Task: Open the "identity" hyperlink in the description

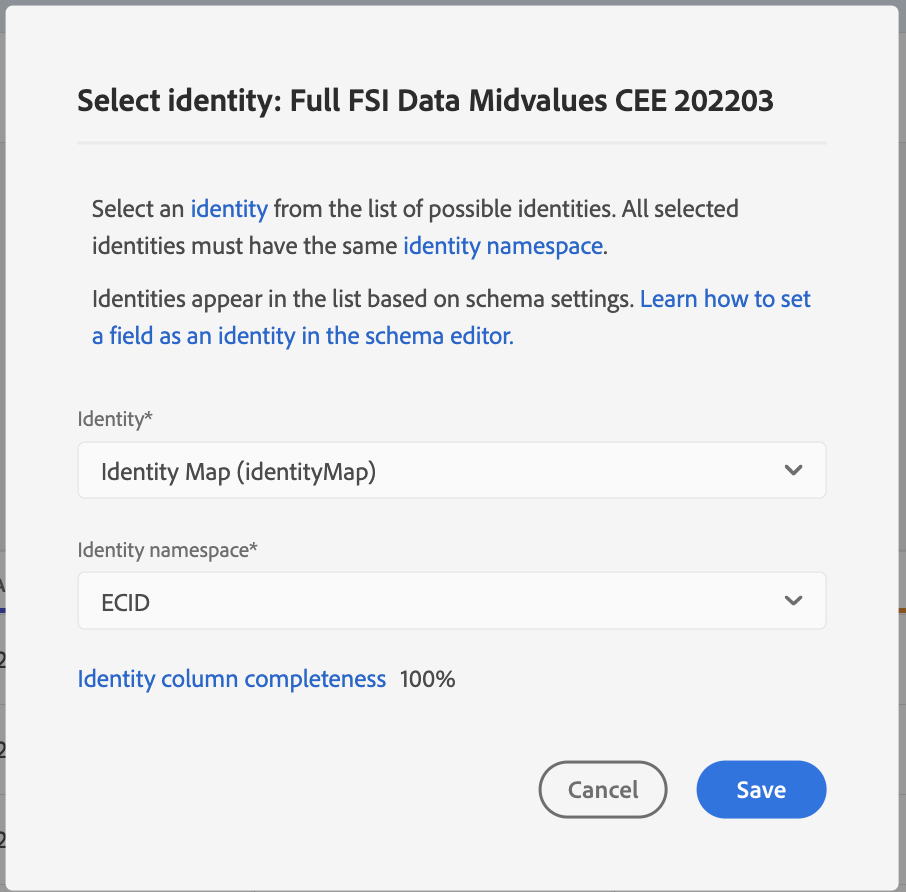Action: (x=229, y=209)
